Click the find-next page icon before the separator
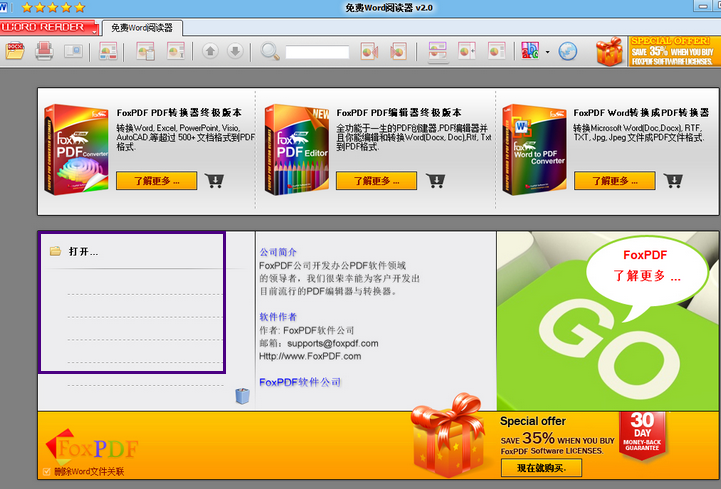 pos(398,51)
